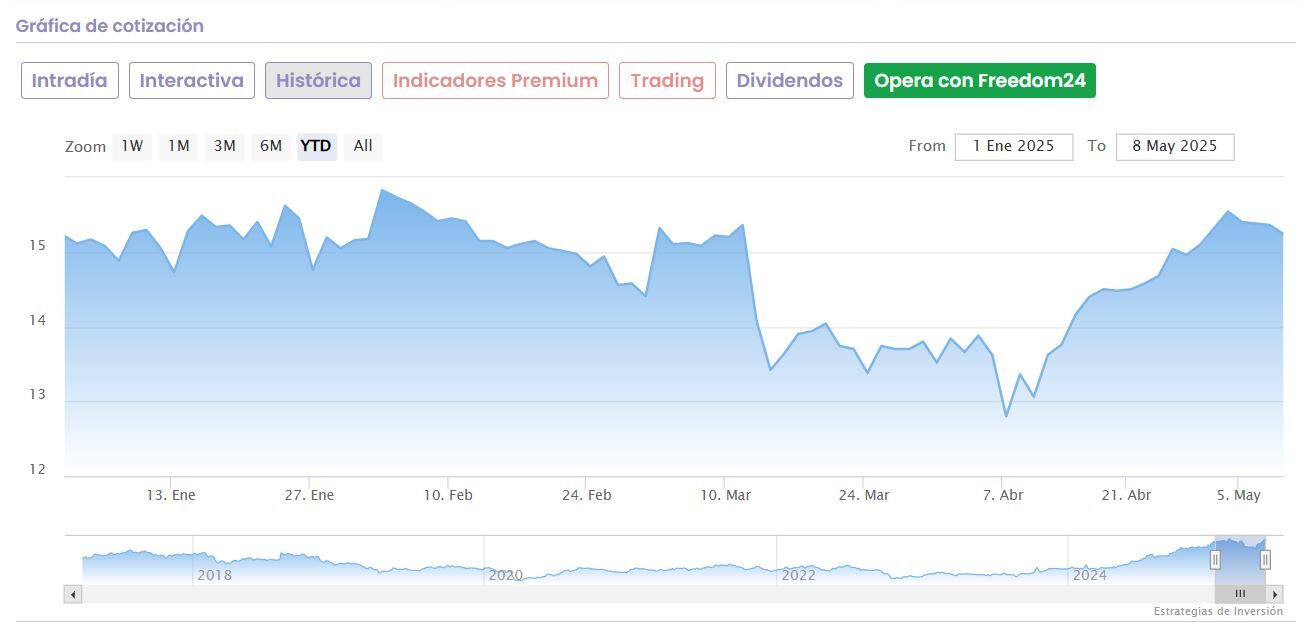Image resolution: width=1305 pixels, height=642 pixels.
Task: Select the 1W zoom range
Action: click(x=132, y=146)
